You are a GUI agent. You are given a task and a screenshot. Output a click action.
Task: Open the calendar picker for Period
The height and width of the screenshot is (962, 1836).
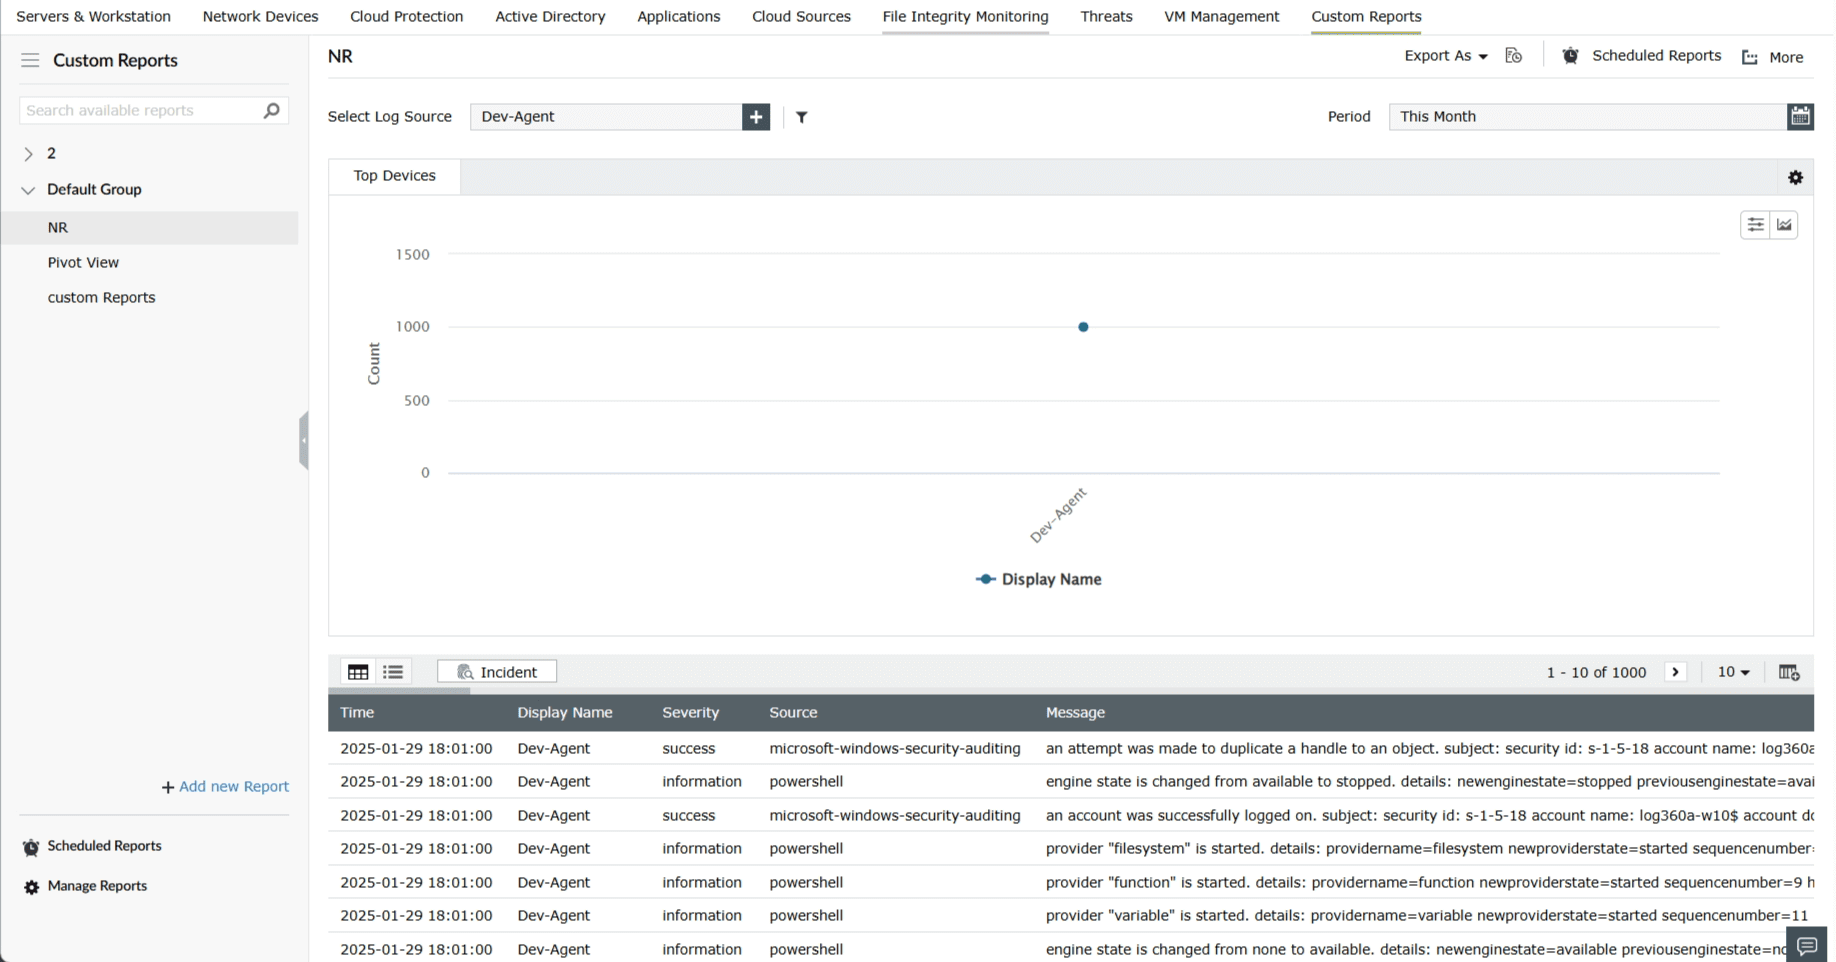[1800, 116]
